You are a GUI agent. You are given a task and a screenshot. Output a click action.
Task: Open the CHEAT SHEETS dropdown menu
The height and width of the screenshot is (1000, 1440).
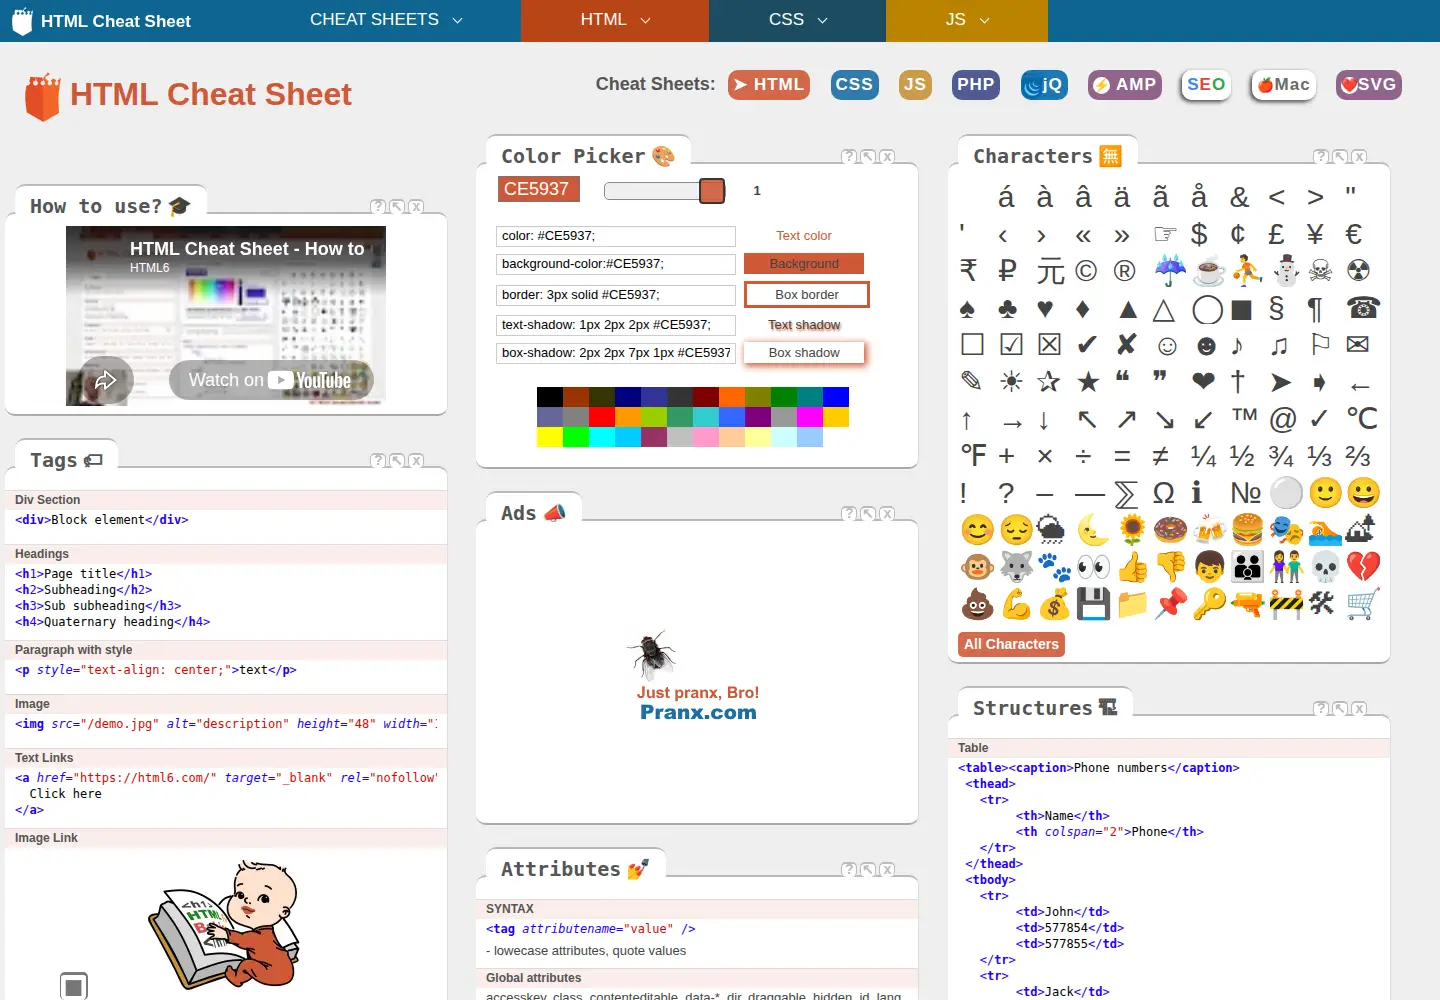coord(385,20)
